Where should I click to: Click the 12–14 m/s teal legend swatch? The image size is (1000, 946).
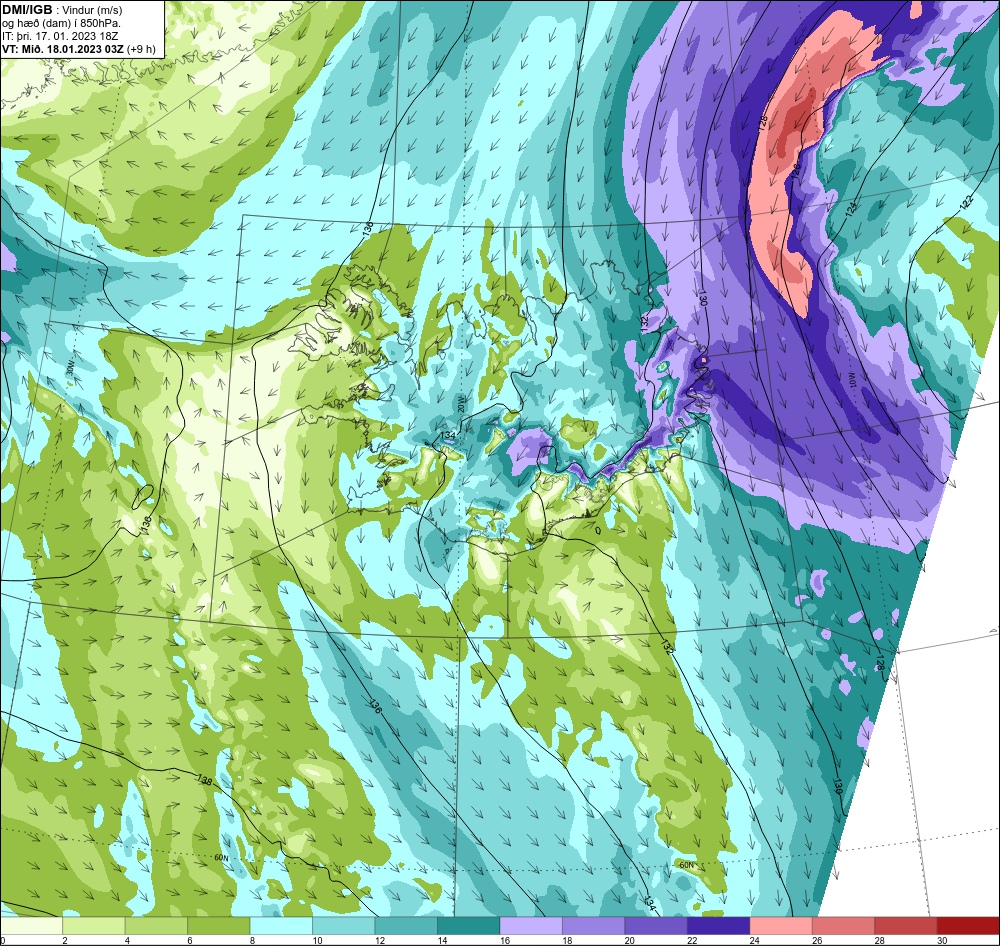click(x=406, y=925)
